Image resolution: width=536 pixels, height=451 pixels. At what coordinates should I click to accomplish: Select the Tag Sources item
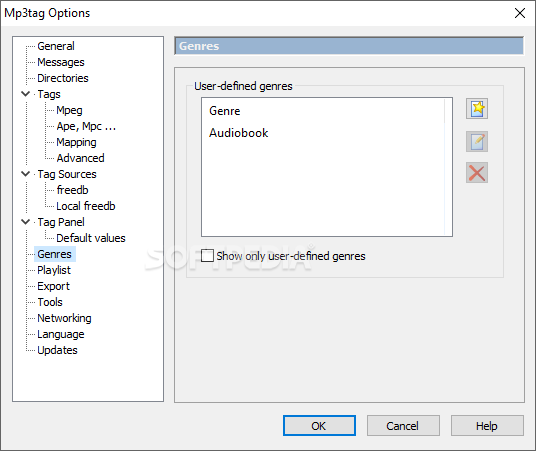tap(67, 174)
